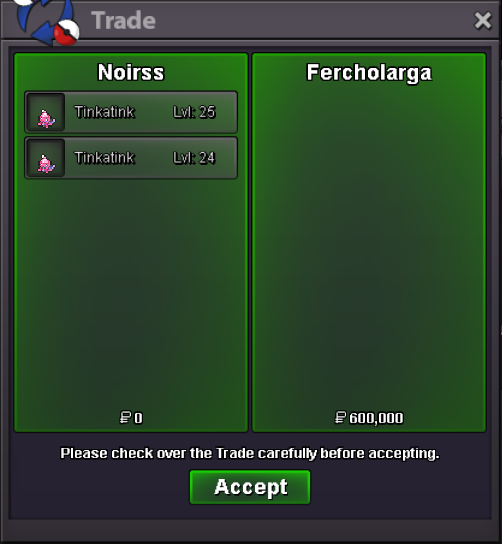Click the empty area of Noirss's panel
This screenshot has width=502, height=544.
[x=131, y=291]
